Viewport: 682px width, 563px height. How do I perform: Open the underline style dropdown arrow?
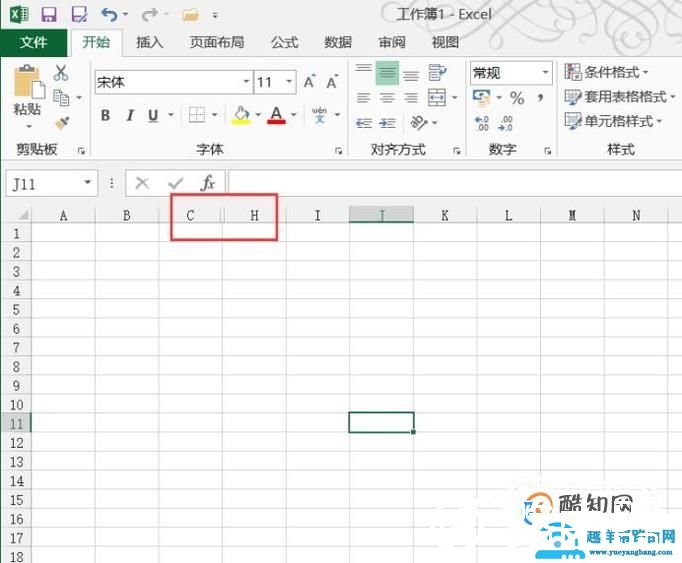click(171, 115)
